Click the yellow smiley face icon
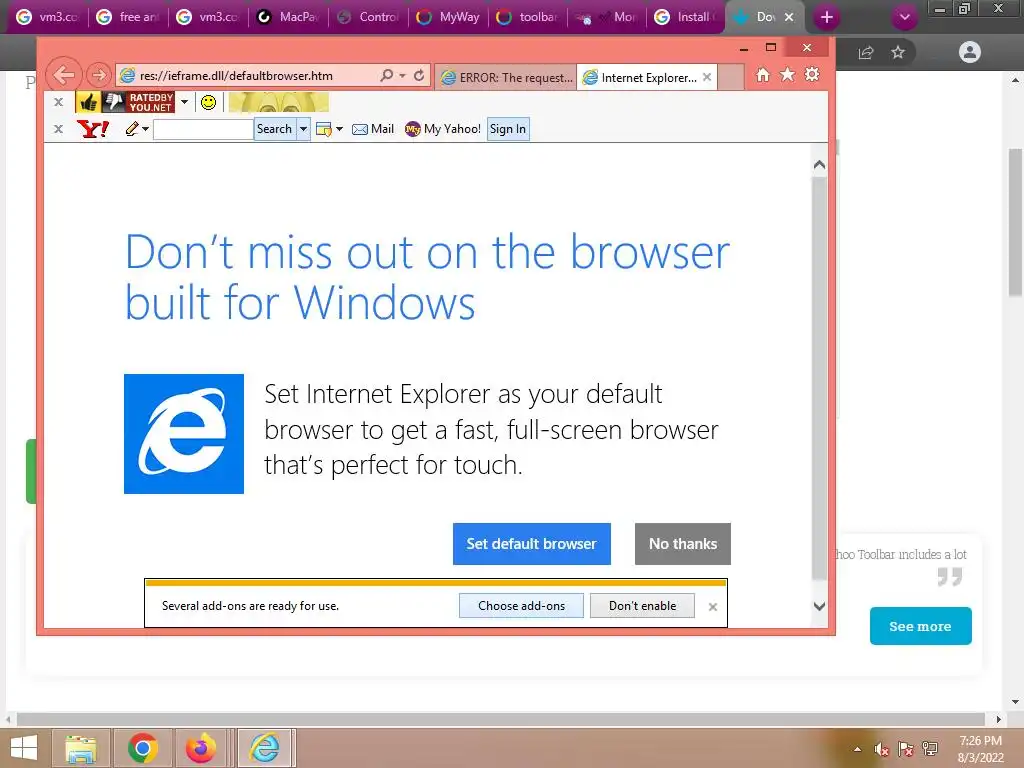Screen dimensions: 1024x768 coord(208,103)
